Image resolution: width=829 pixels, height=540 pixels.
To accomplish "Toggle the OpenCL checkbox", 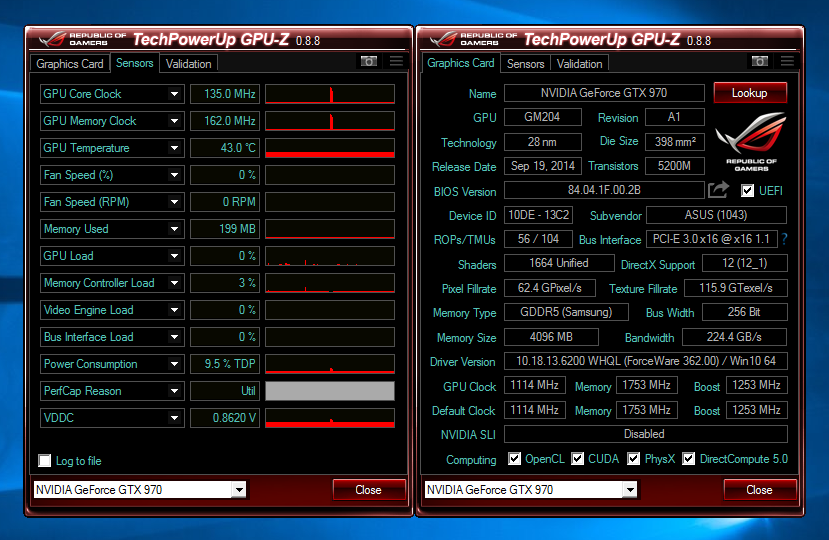I will [514, 459].
